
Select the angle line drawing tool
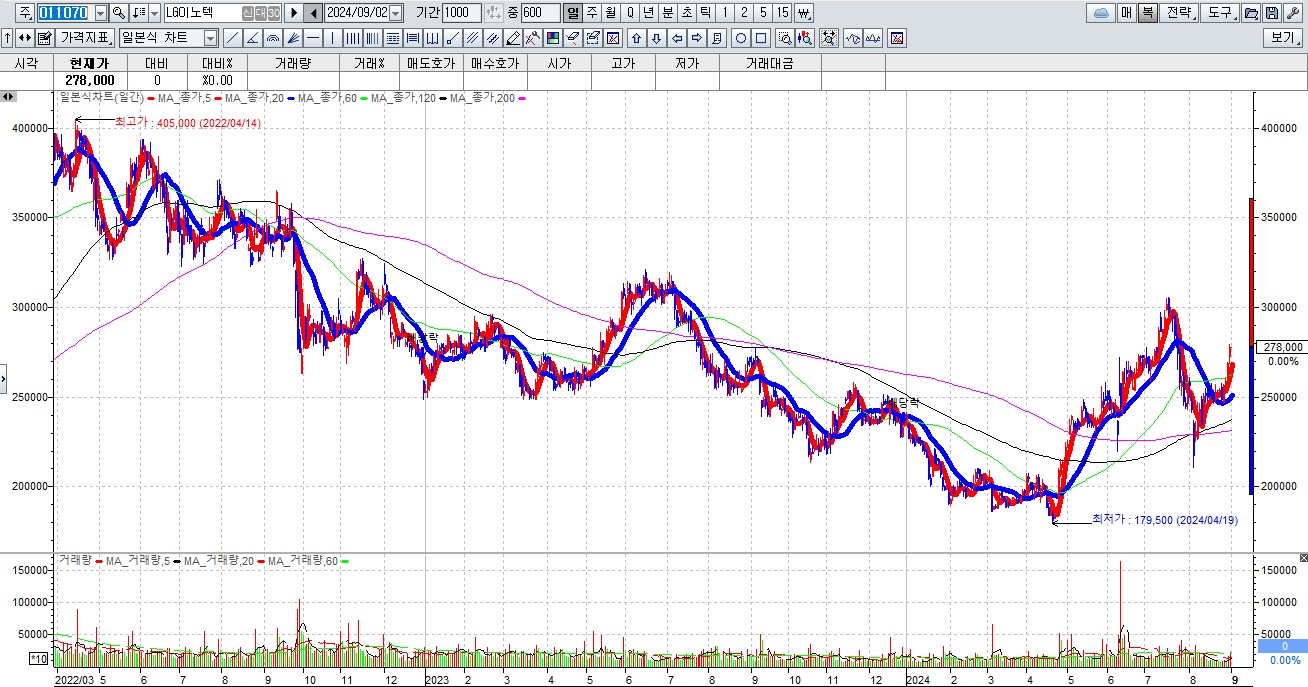click(x=252, y=38)
